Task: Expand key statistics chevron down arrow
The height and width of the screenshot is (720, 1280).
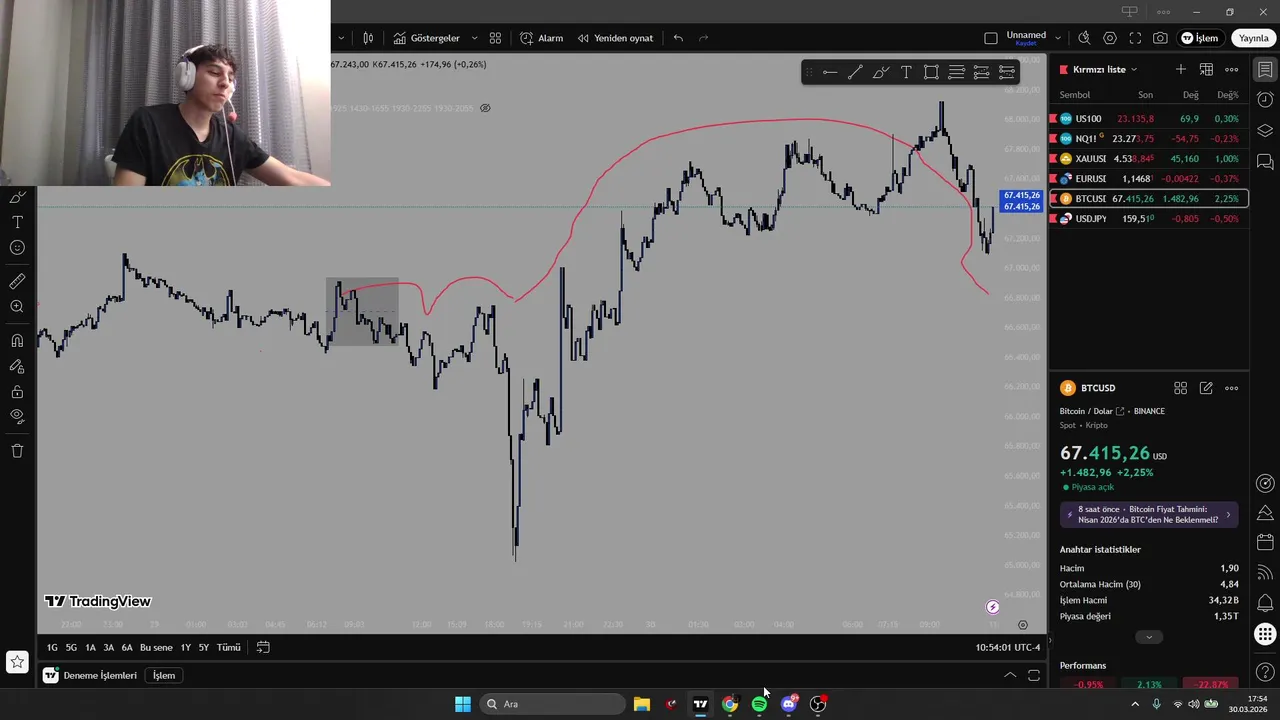Action: (x=1148, y=637)
